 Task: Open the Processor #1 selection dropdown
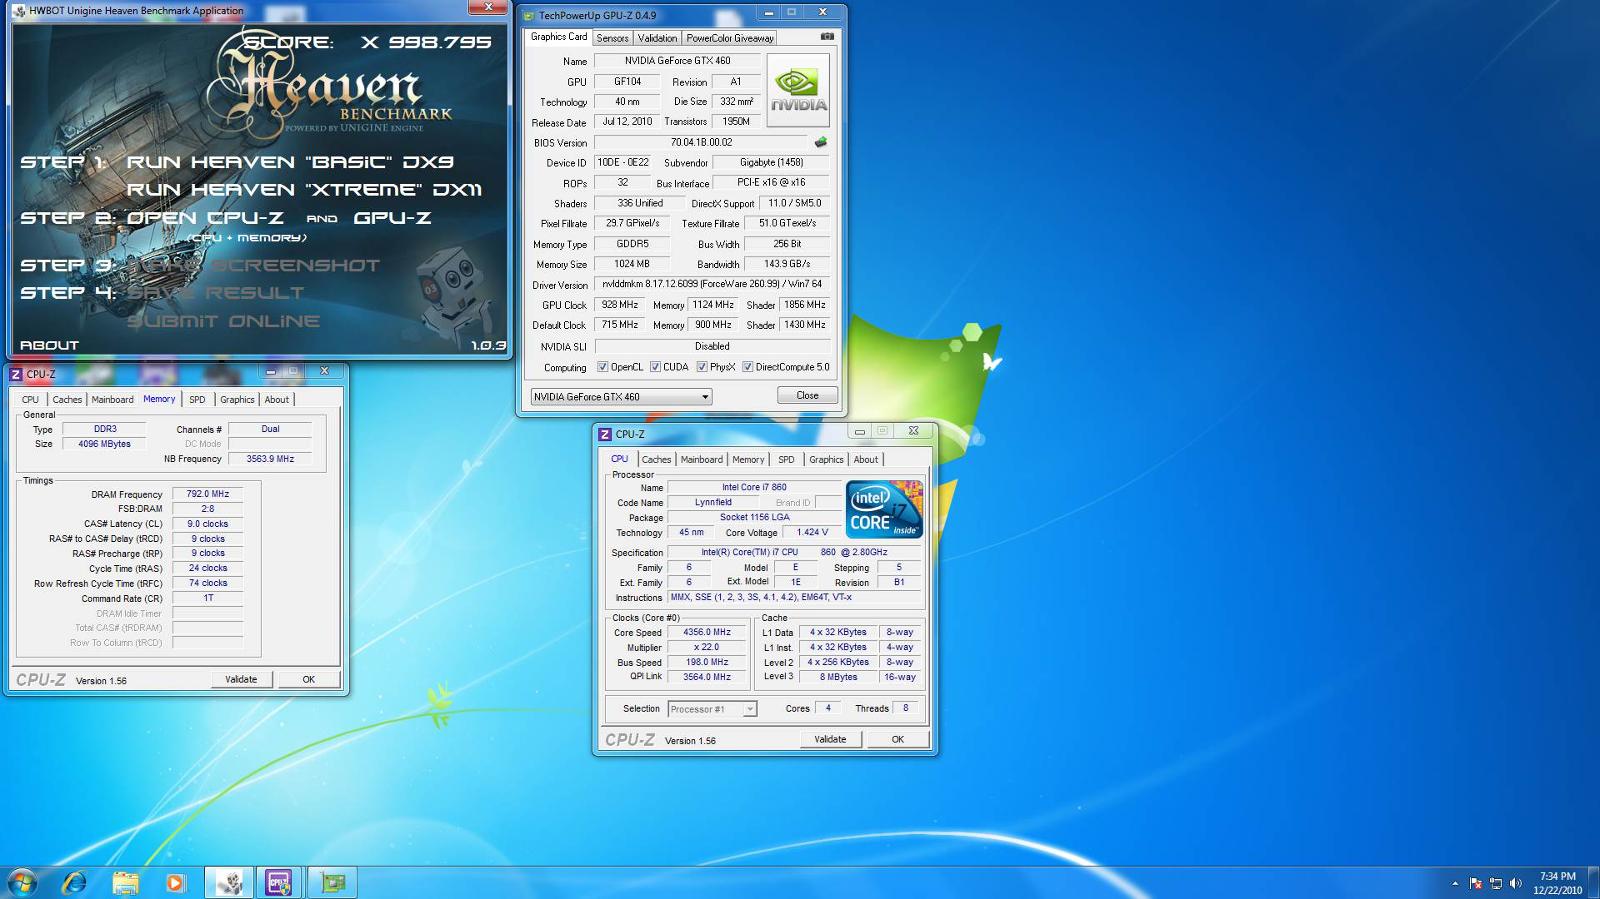click(712, 709)
